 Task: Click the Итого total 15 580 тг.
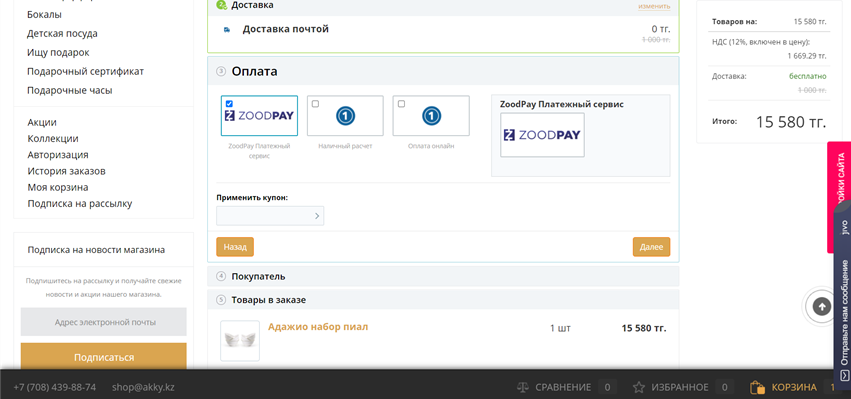click(x=791, y=122)
